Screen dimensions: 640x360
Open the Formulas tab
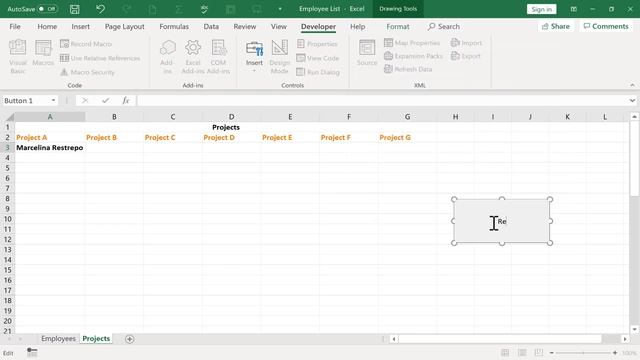(x=174, y=27)
